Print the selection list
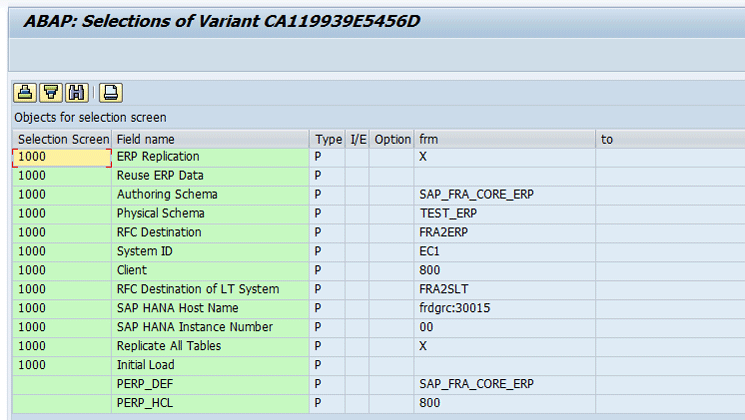The width and height of the screenshot is (745, 420). tap(111, 93)
